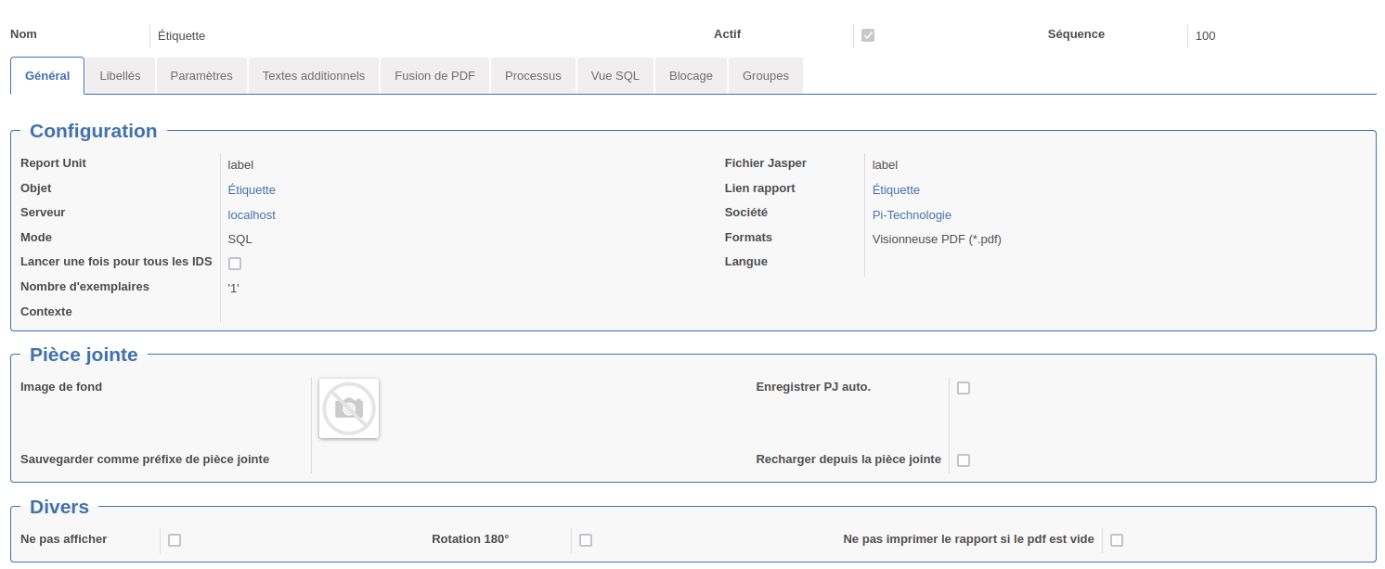Screen dimensions: 1385x569
Task: Open the Blocage tab
Action: [691, 76]
